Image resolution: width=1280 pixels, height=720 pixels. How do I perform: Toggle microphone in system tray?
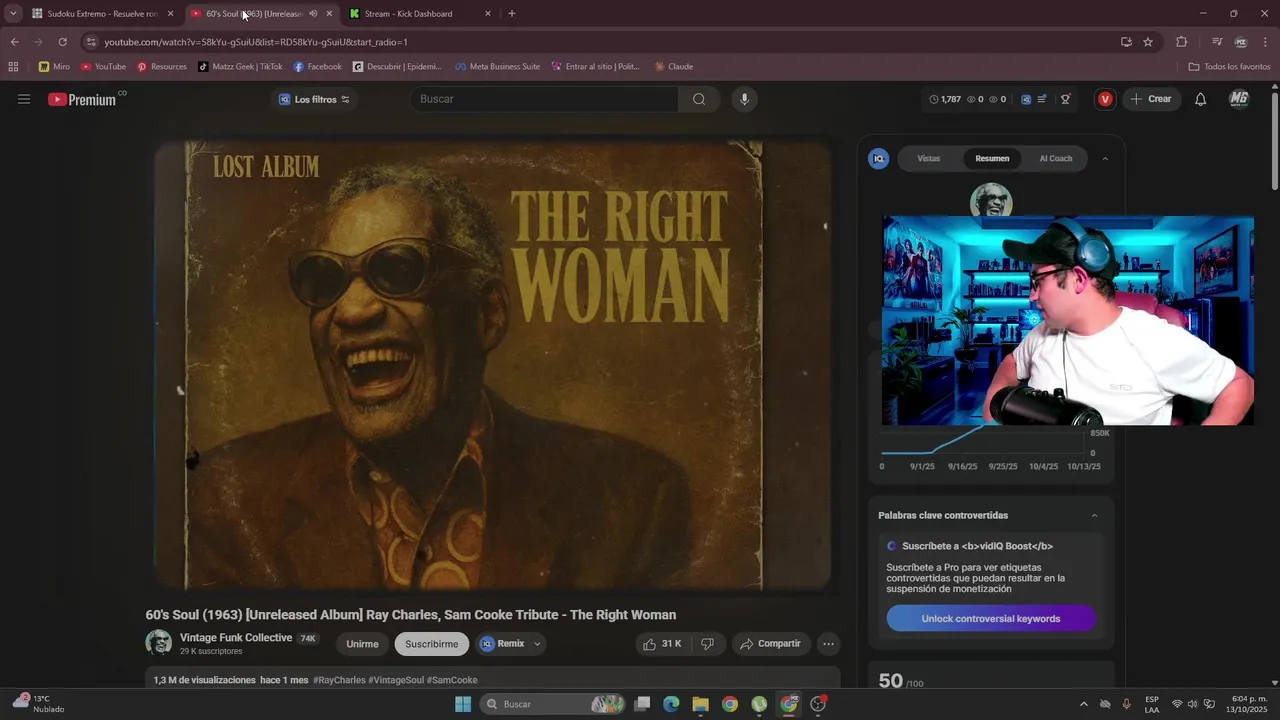(x=1127, y=704)
